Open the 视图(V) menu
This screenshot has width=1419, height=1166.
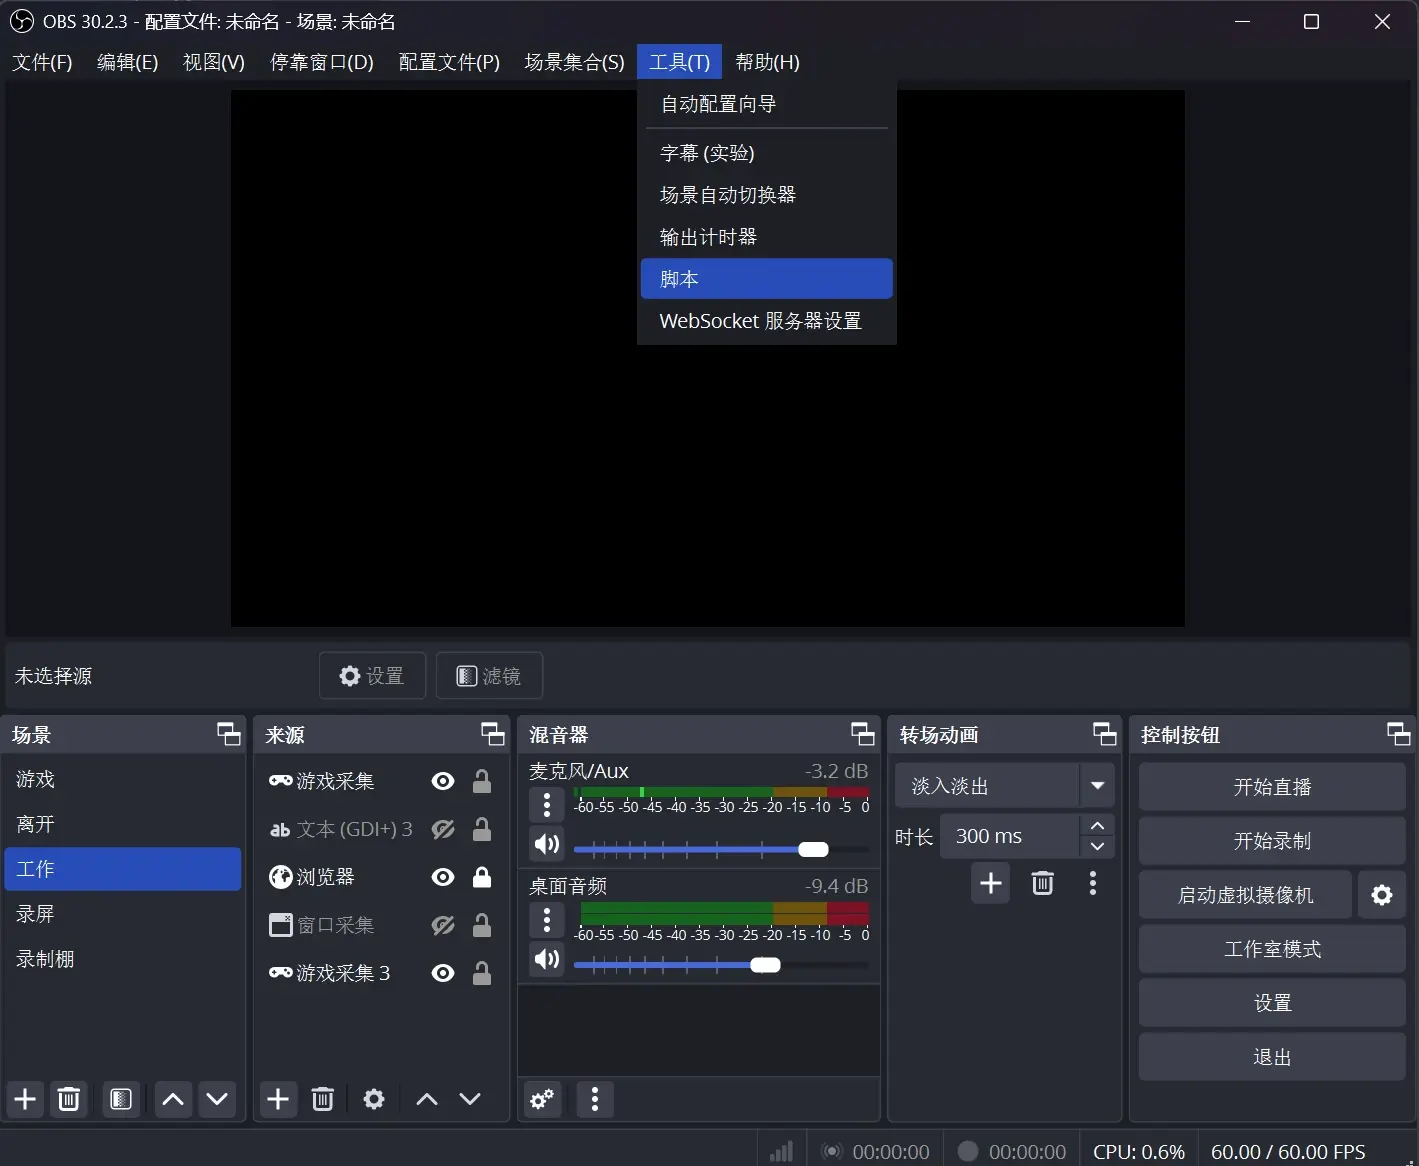[213, 62]
